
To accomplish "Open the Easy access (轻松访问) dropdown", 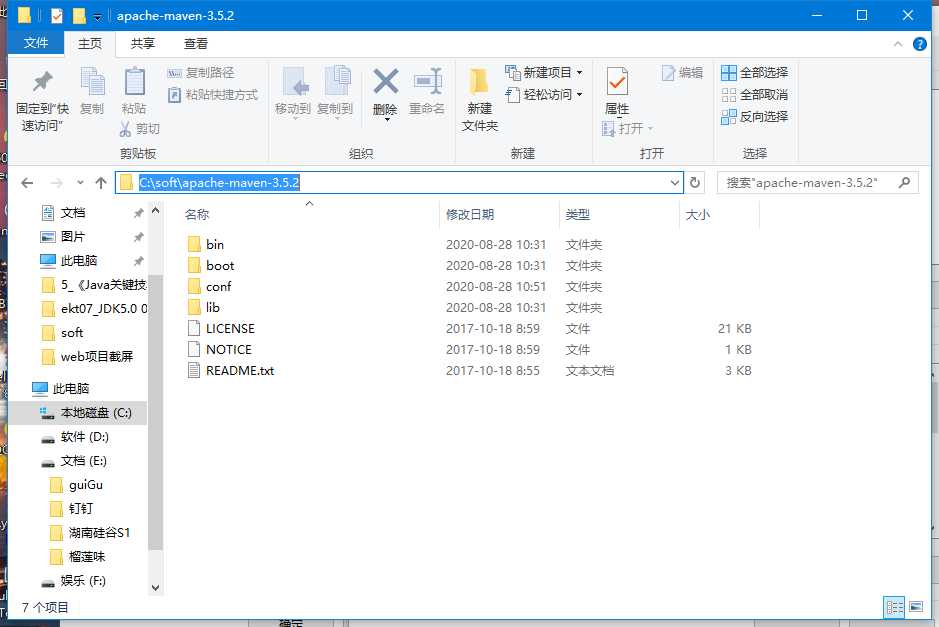I will click(544, 95).
